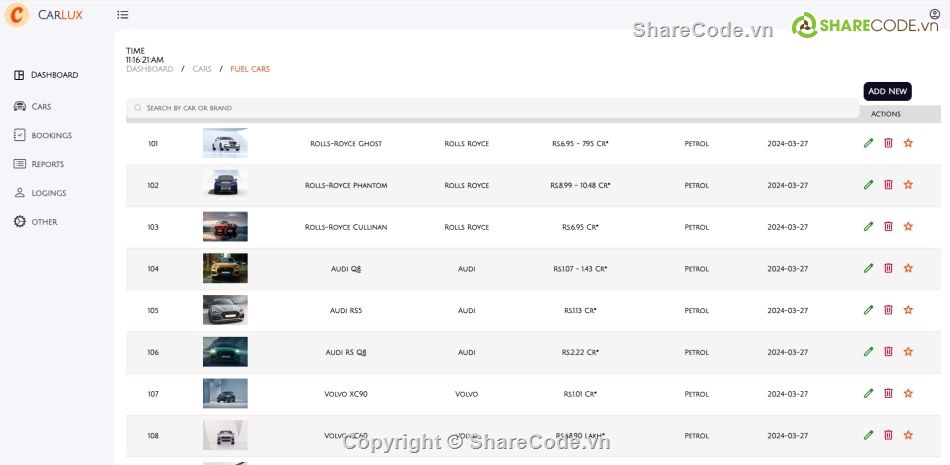Viewport: 950px width, 465px height.
Task: Click the time display 11:16:21 AM
Action: [145, 60]
